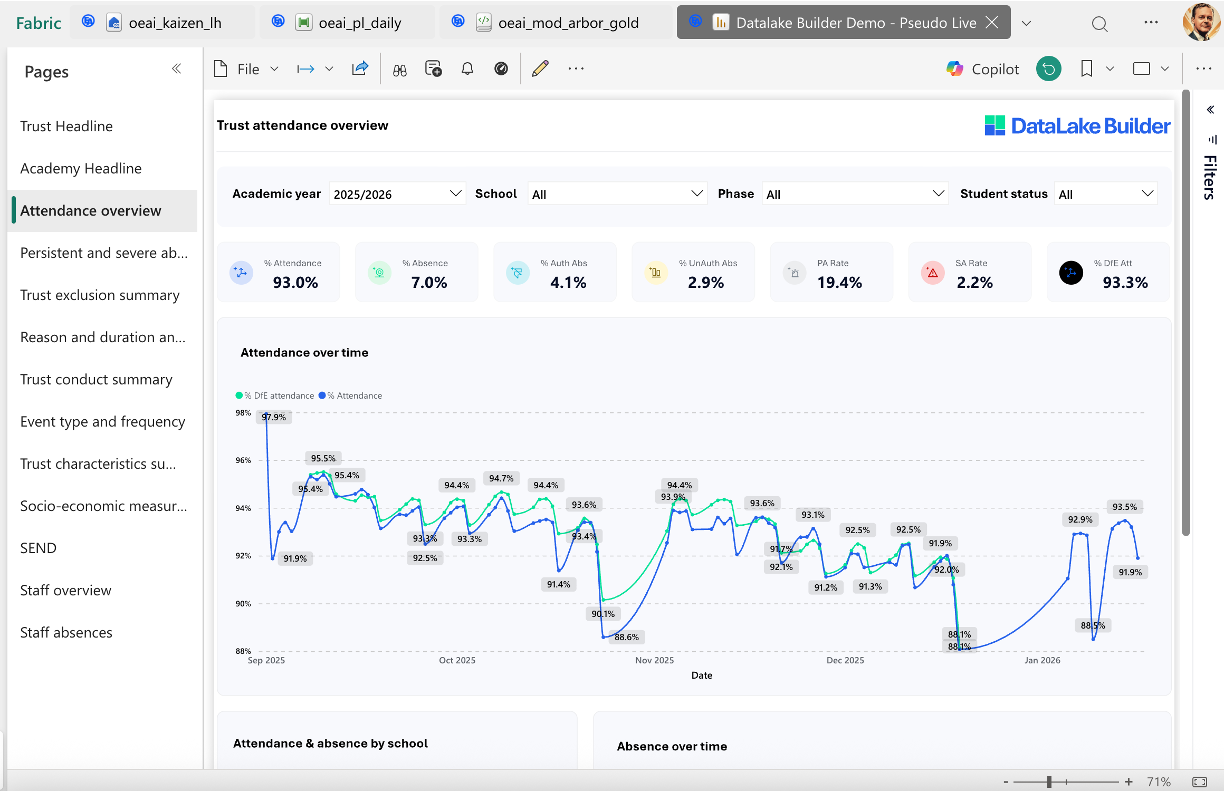Launch Copilot from the toolbar
Image resolution: width=1224 pixels, height=792 pixels.
981,68
